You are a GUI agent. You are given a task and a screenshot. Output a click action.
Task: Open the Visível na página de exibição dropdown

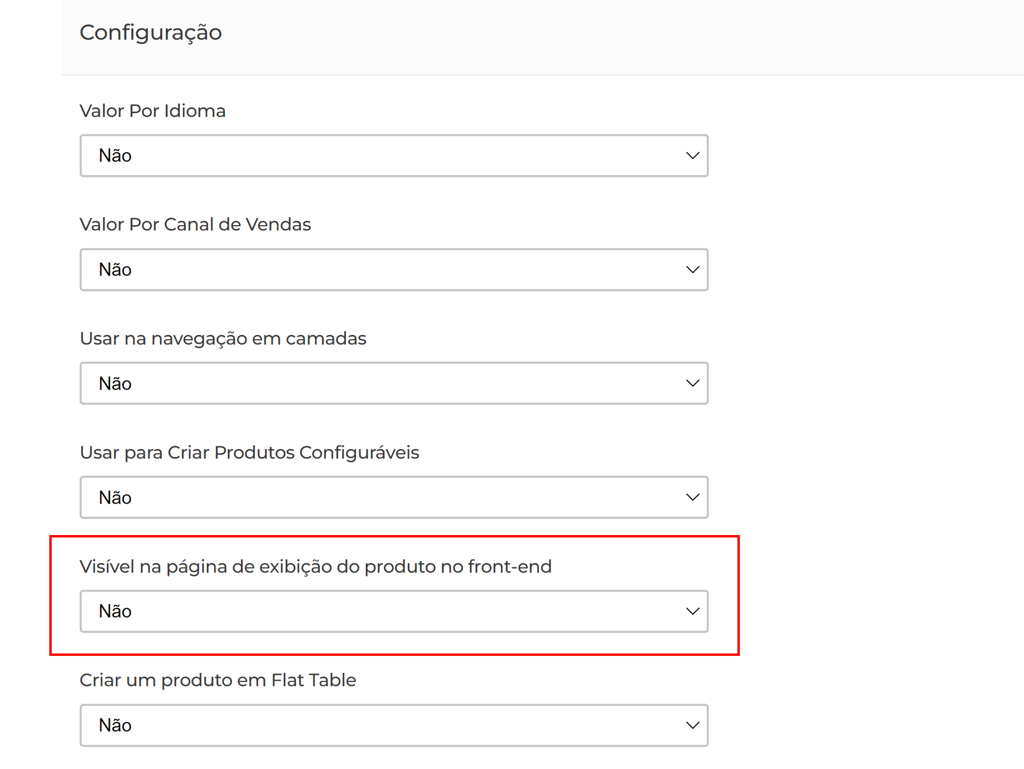(394, 612)
